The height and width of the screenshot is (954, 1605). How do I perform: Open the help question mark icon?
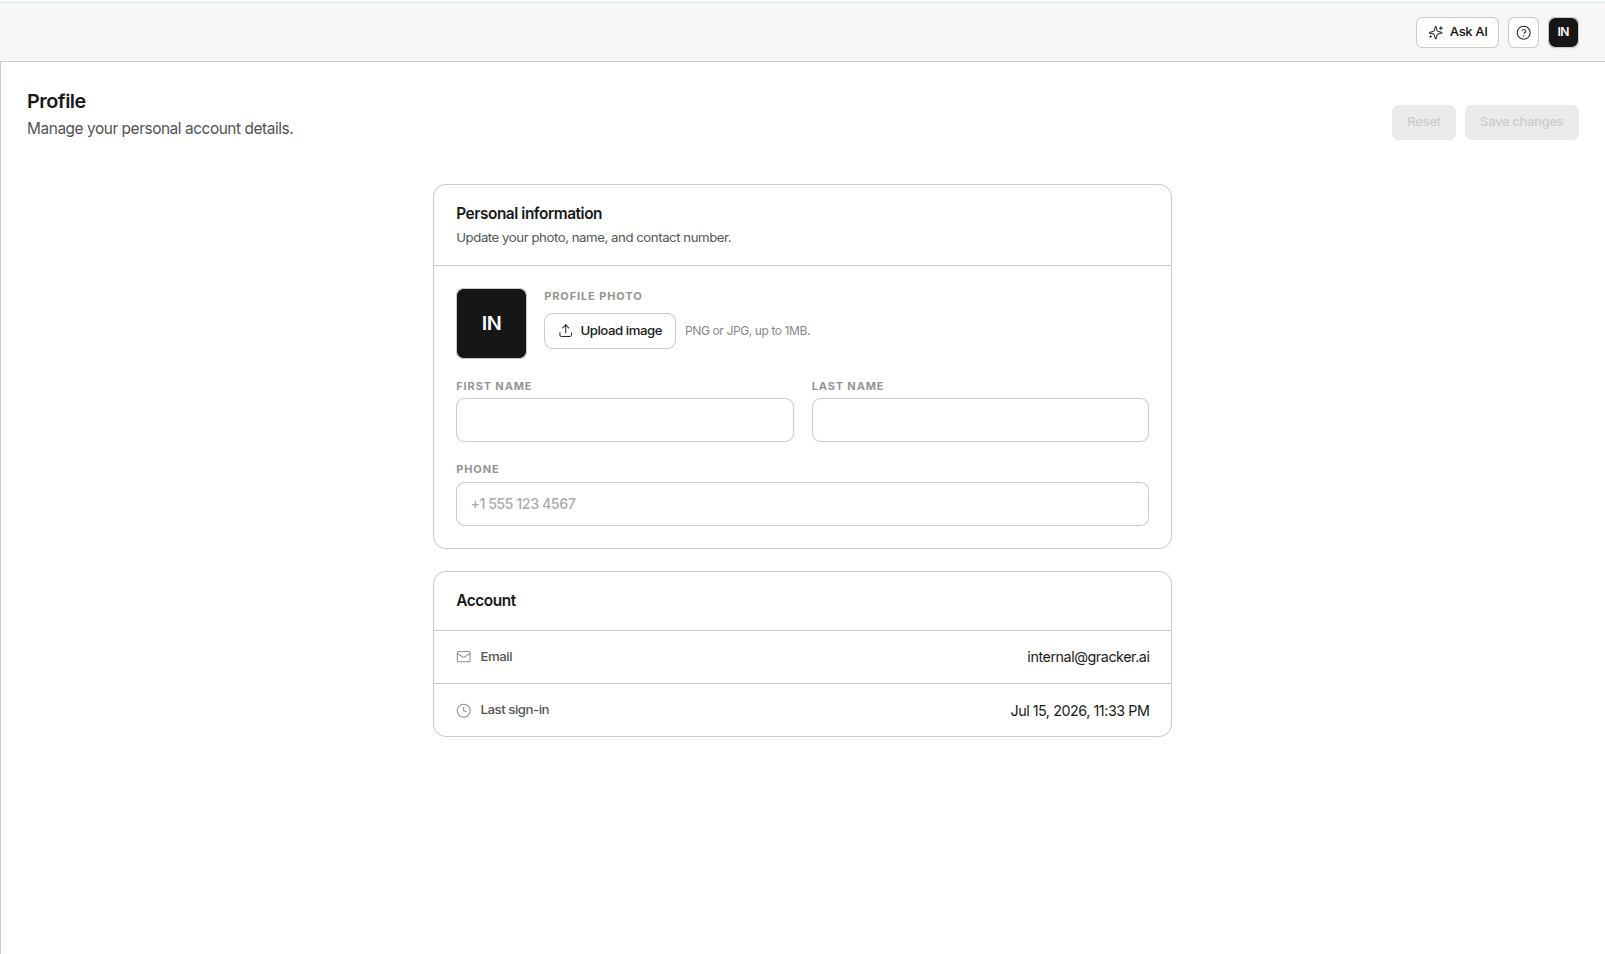(1523, 32)
